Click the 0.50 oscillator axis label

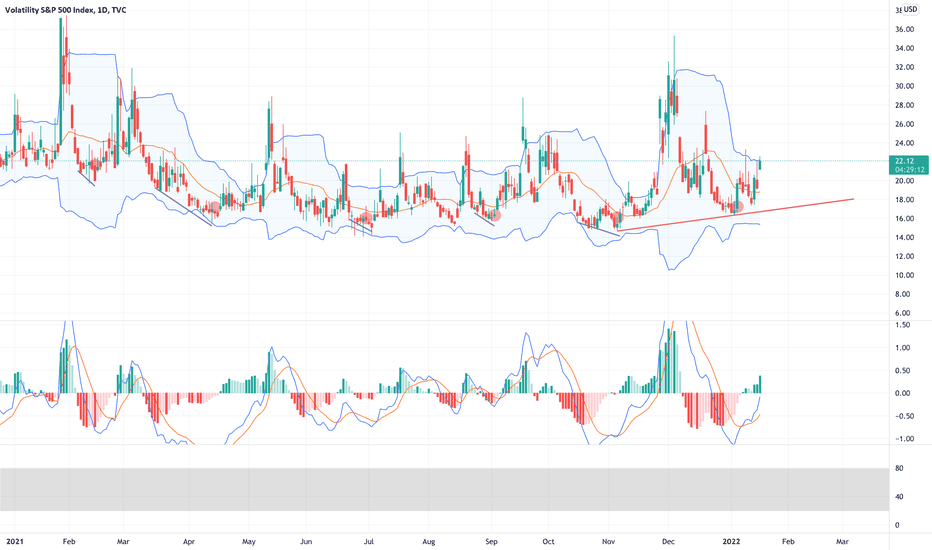[902, 370]
